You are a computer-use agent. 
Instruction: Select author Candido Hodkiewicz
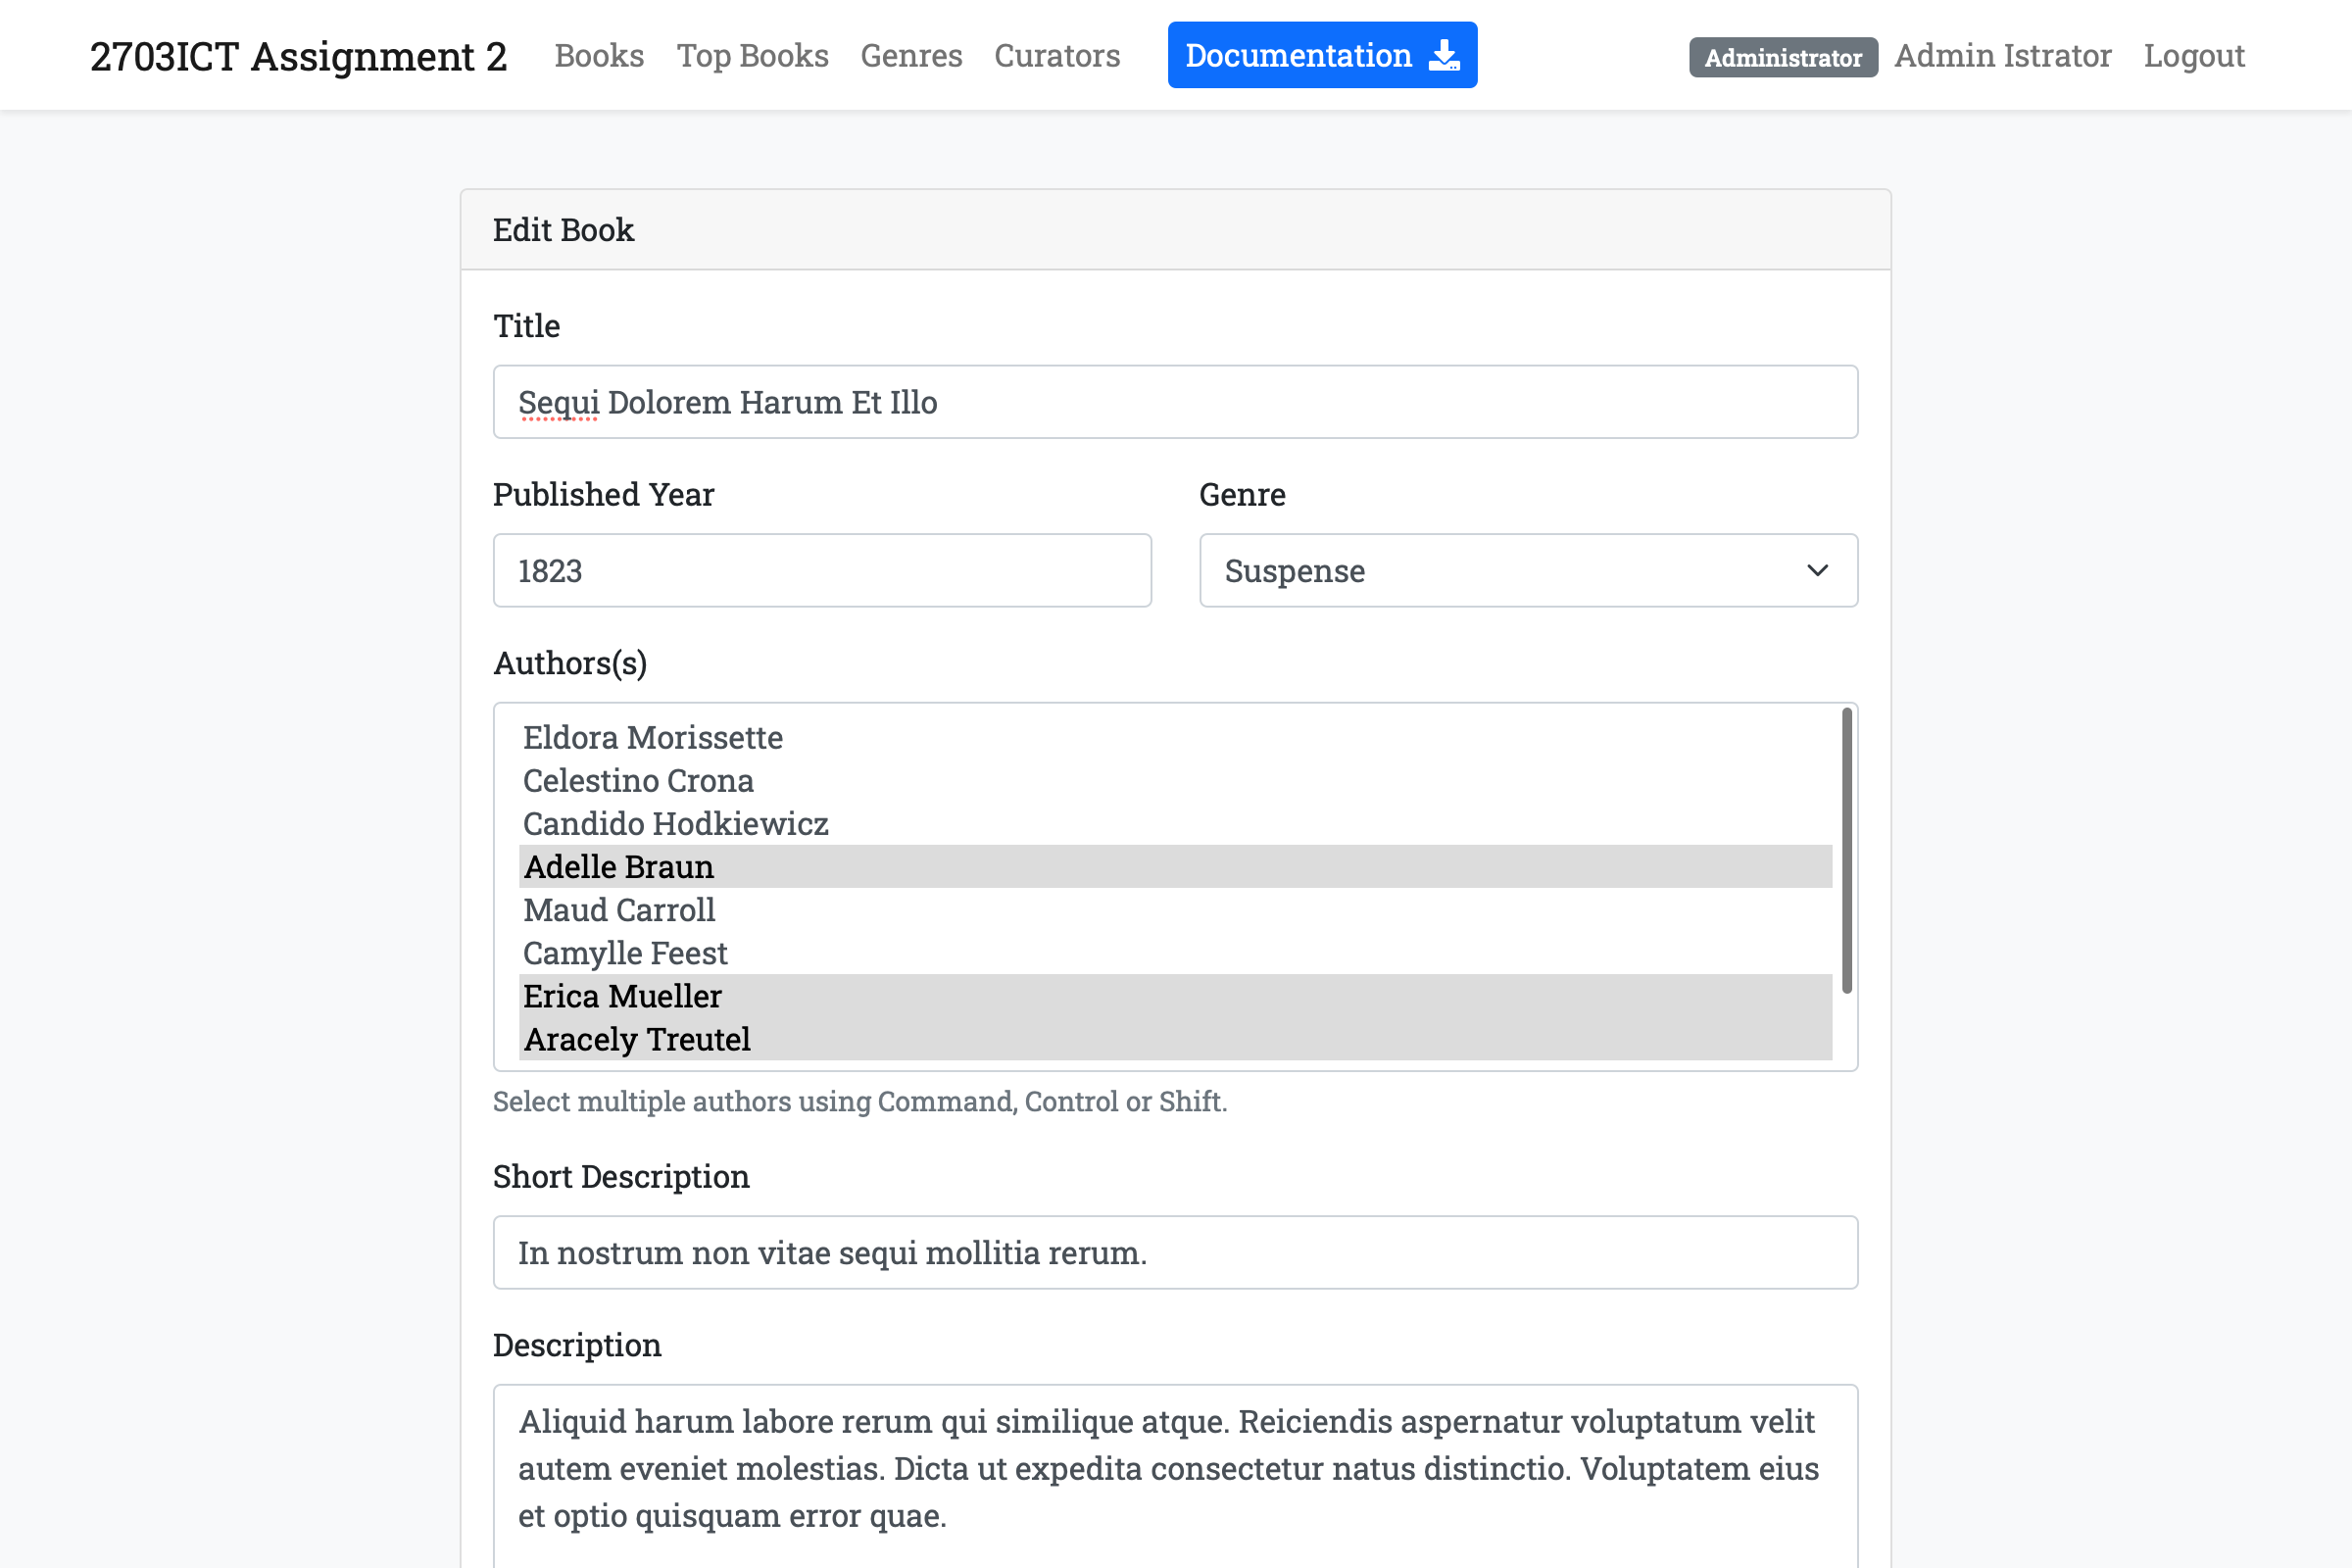pos(1175,824)
